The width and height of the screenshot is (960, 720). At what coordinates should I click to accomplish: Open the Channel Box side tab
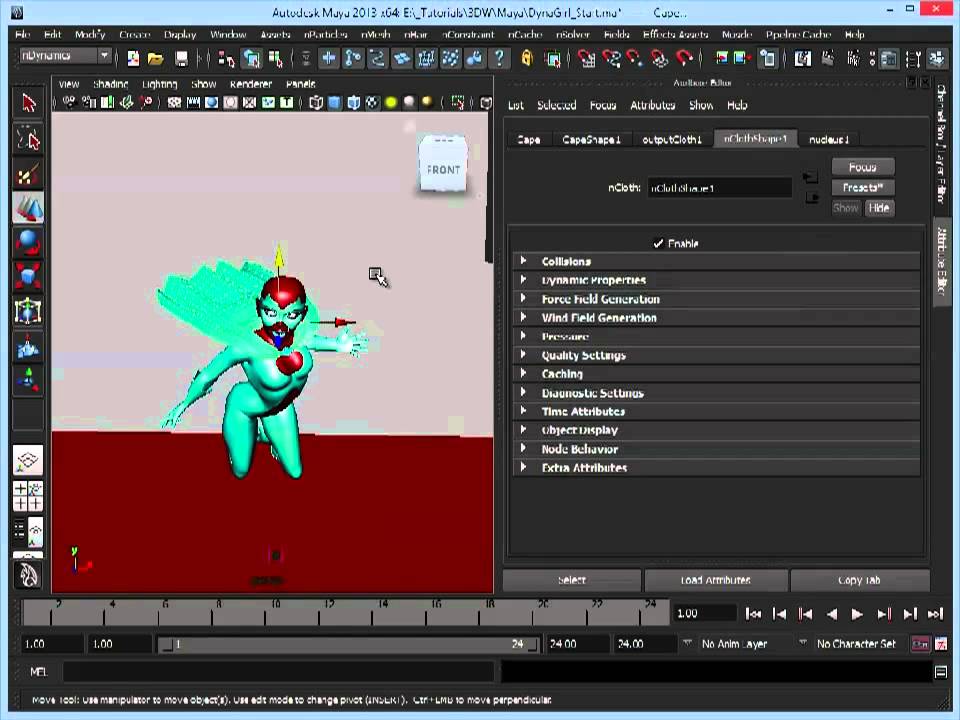(941, 144)
